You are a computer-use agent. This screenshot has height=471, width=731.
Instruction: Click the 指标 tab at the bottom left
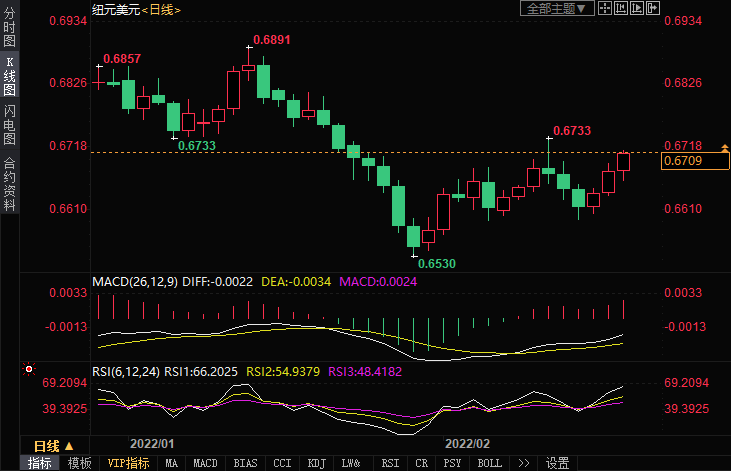pos(40,463)
